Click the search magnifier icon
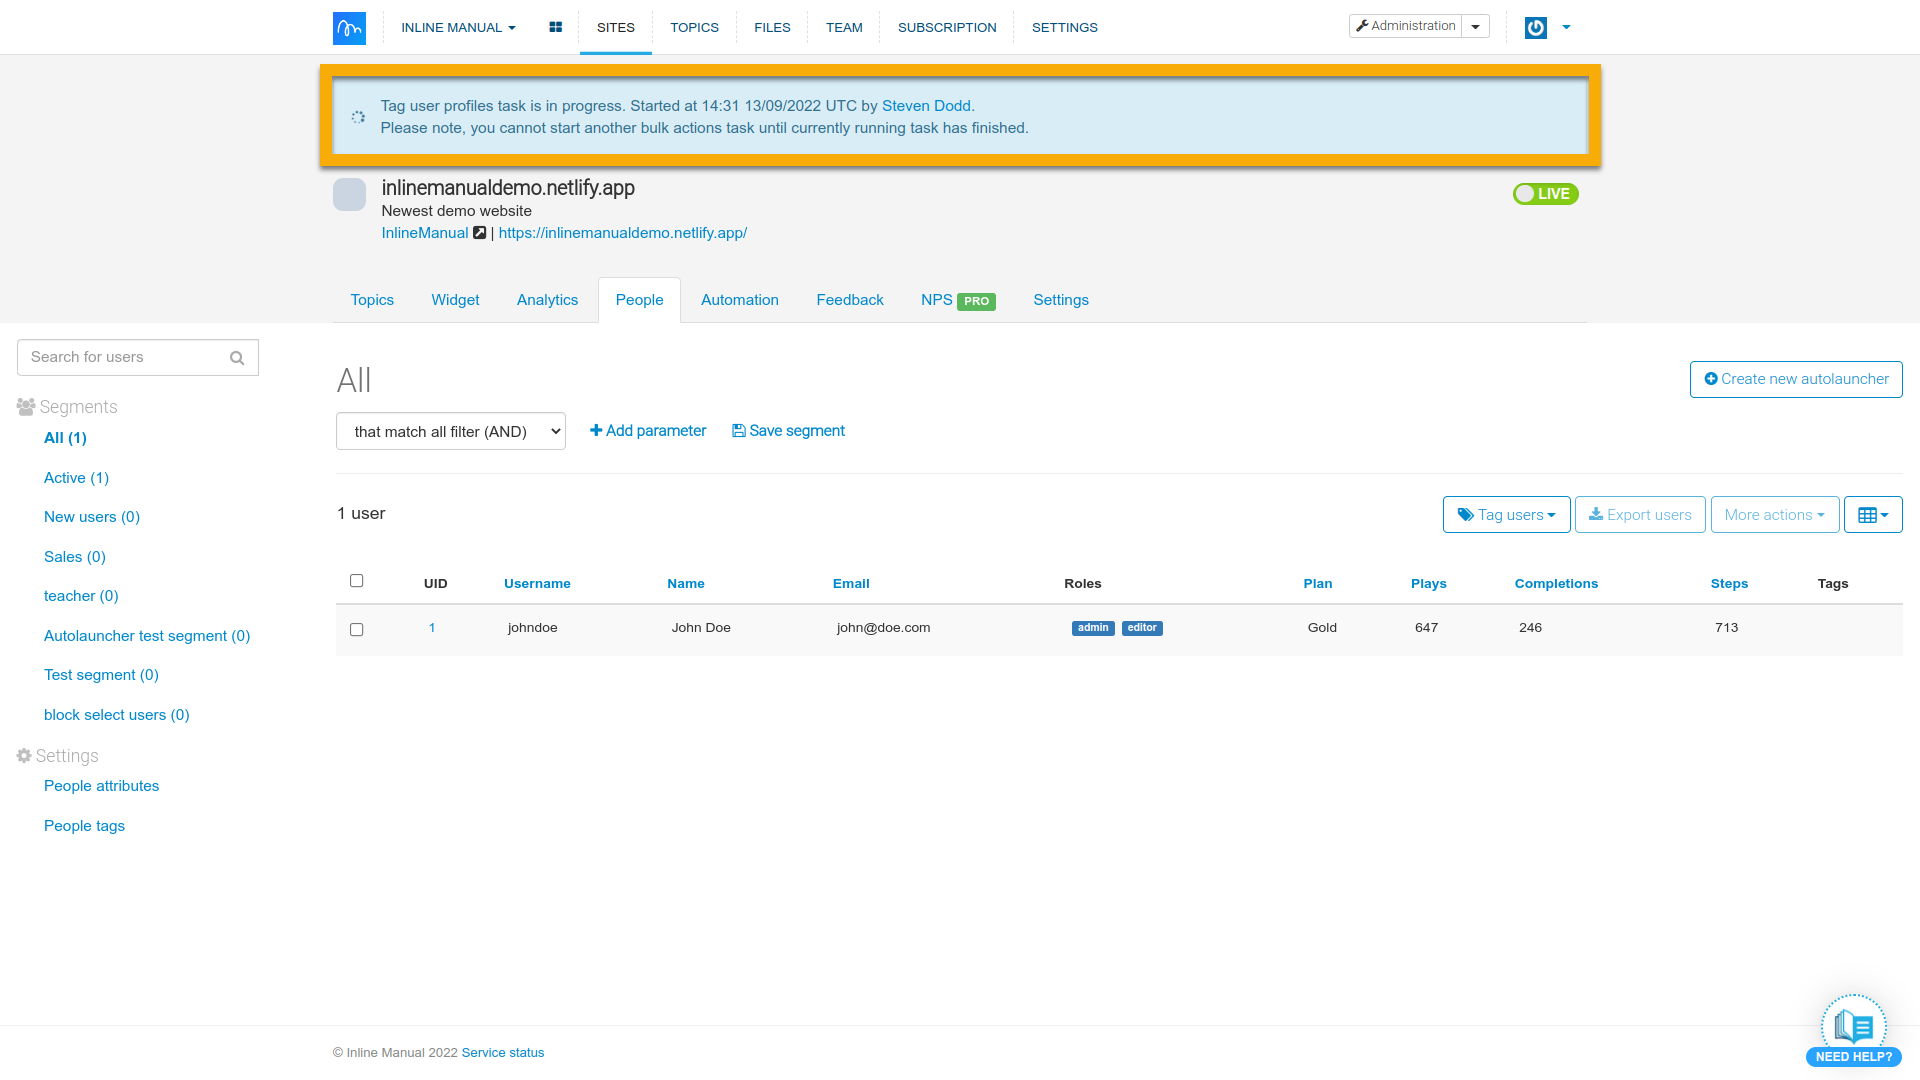Viewport: 1920px width, 1080px height. [x=237, y=358]
